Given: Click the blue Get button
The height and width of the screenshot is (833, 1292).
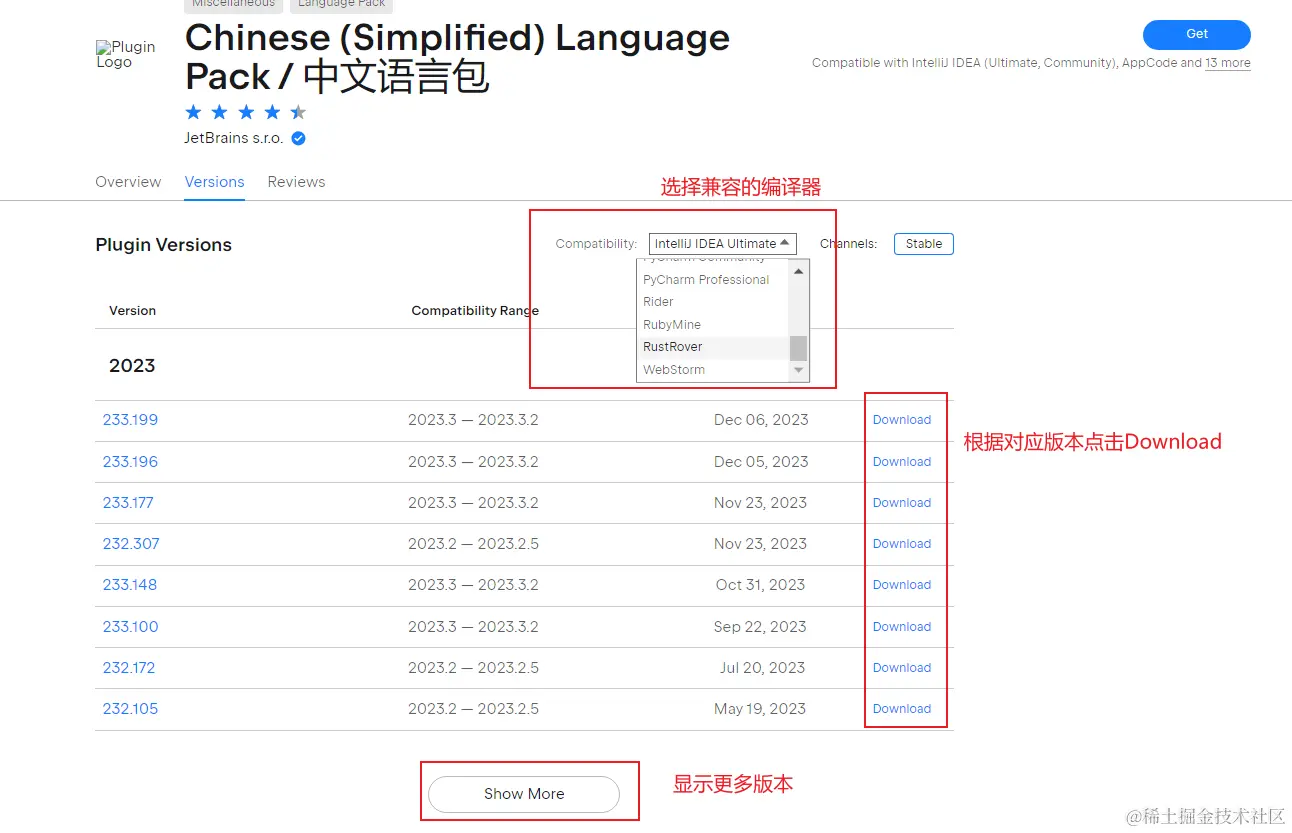Looking at the screenshot, I should [x=1196, y=34].
